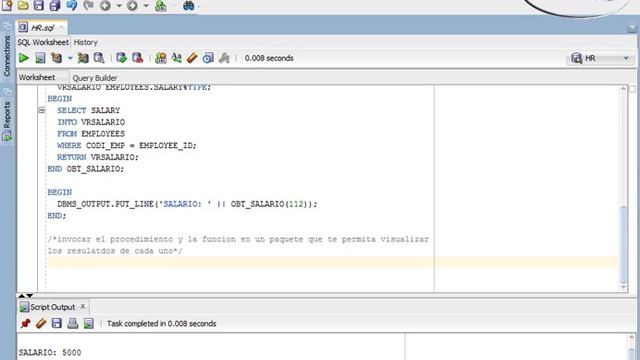The image size is (640, 360).
Task: Click the Save All icon in main toolbar
Action: (55, 5)
